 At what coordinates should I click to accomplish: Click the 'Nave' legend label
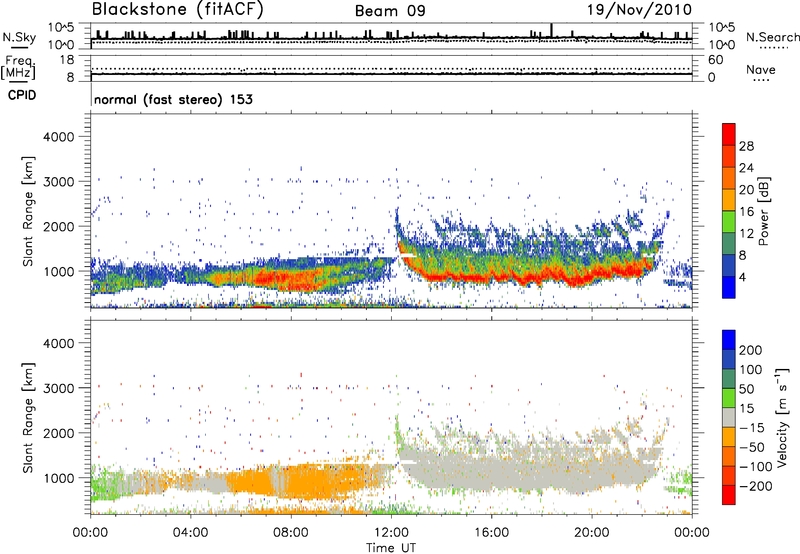tap(761, 70)
